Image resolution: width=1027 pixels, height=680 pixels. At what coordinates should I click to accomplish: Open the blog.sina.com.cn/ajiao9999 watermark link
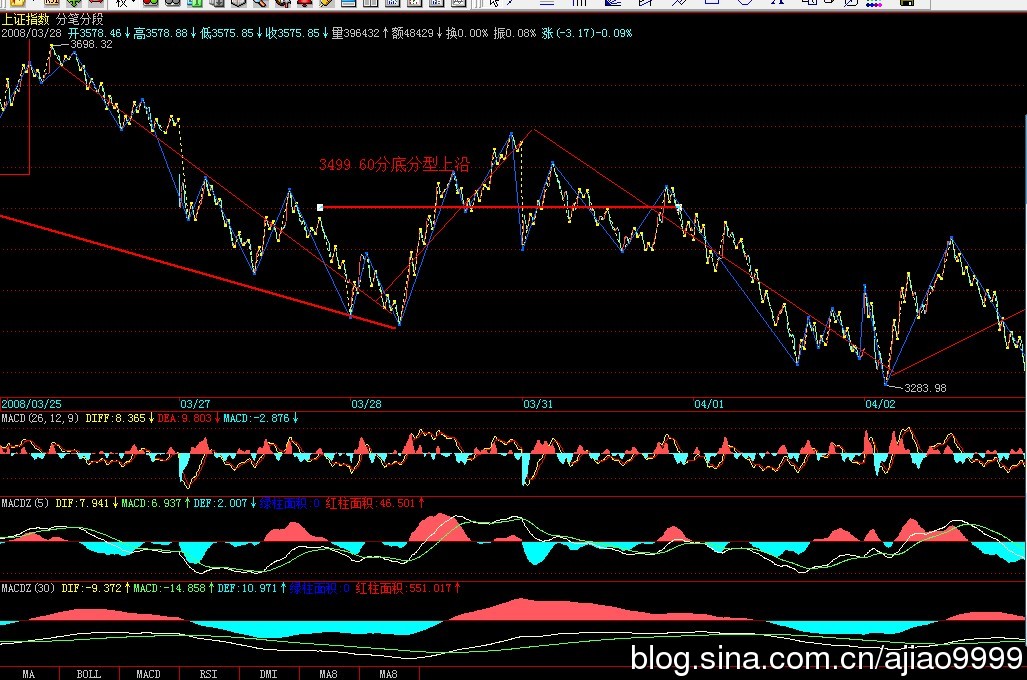[824, 658]
